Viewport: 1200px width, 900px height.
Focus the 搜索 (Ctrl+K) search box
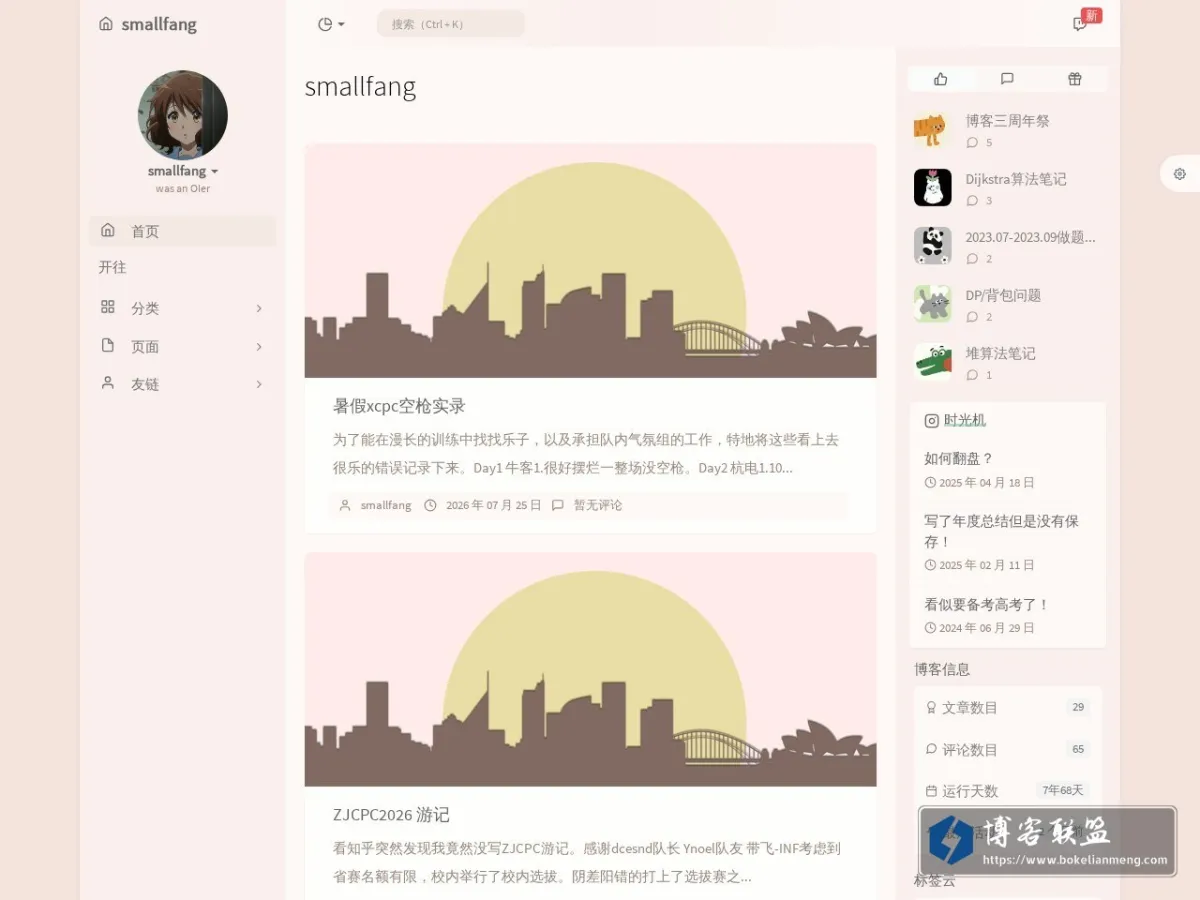click(x=451, y=24)
